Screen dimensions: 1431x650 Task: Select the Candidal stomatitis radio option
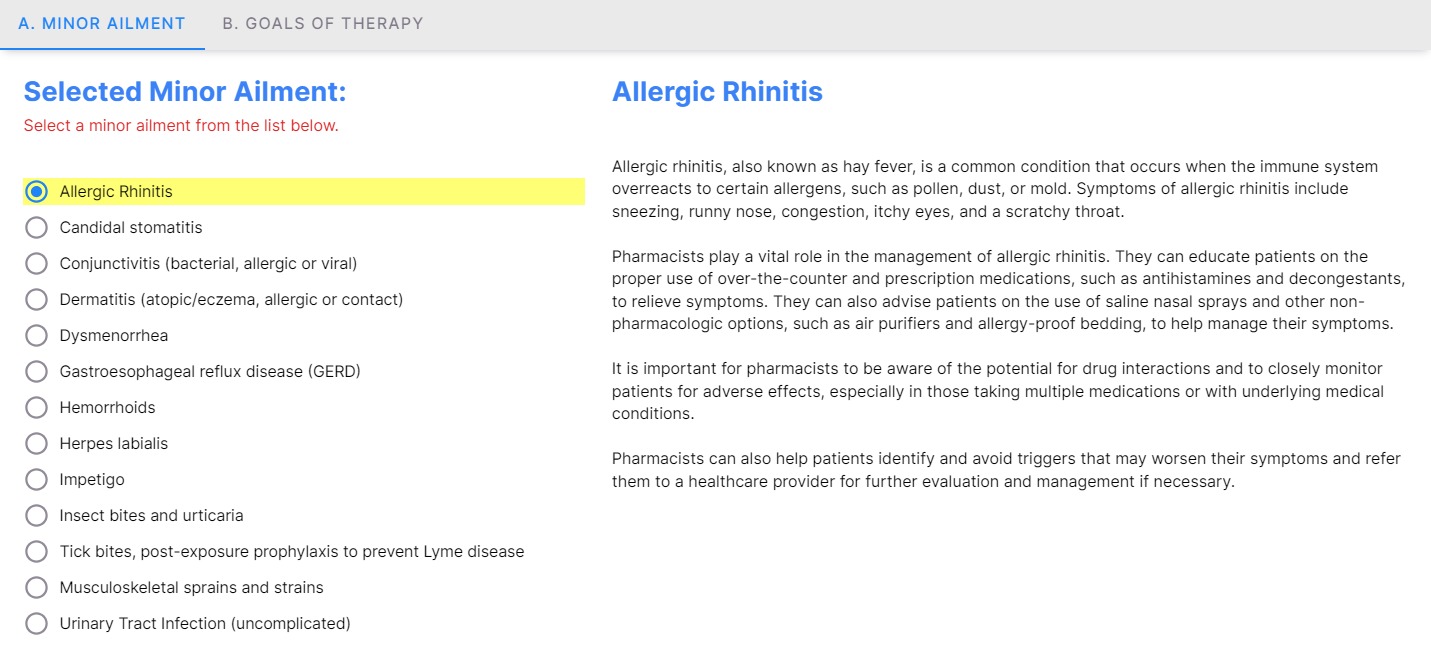click(x=37, y=227)
